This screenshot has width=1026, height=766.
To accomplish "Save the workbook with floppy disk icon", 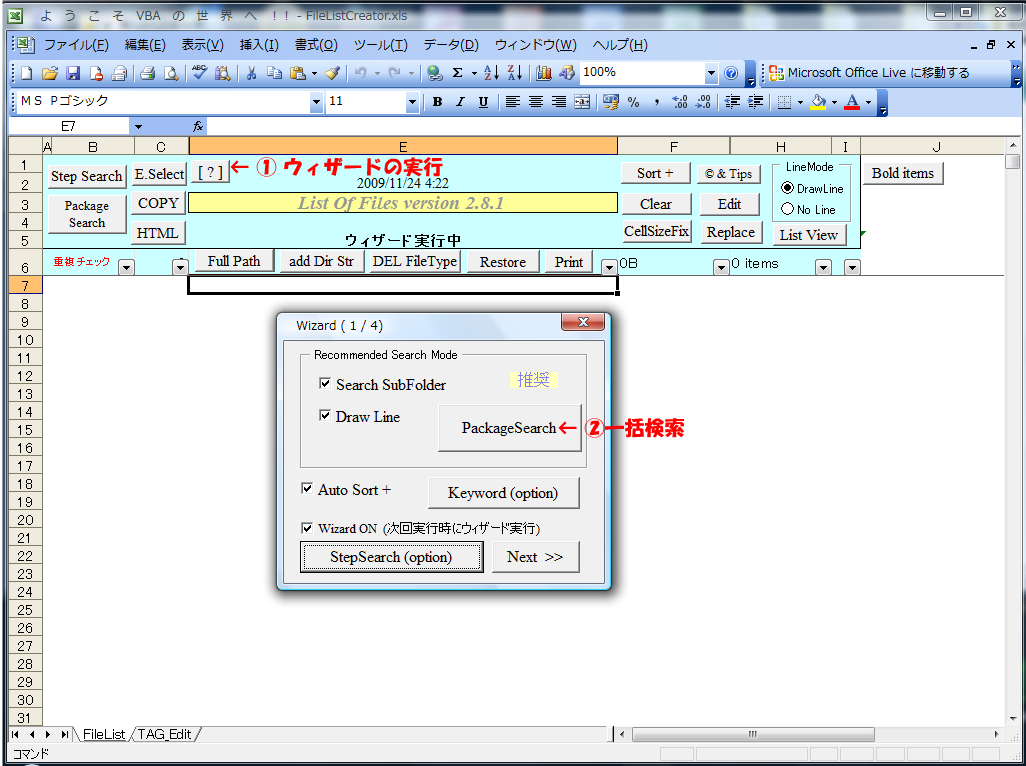I will point(73,74).
